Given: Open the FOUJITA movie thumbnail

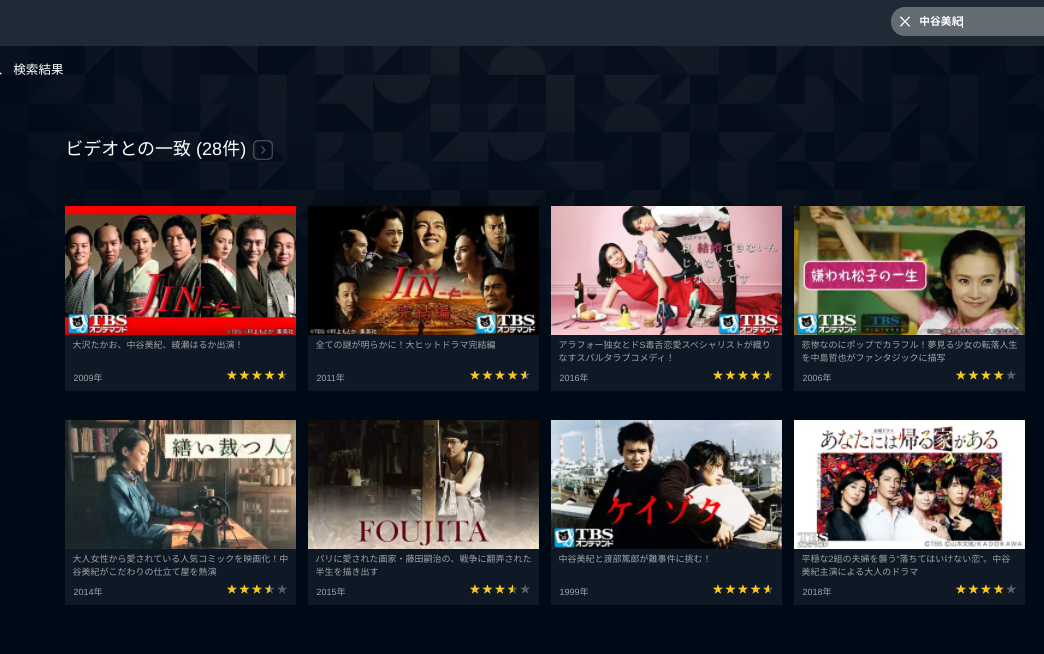Looking at the screenshot, I should click(423, 484).
